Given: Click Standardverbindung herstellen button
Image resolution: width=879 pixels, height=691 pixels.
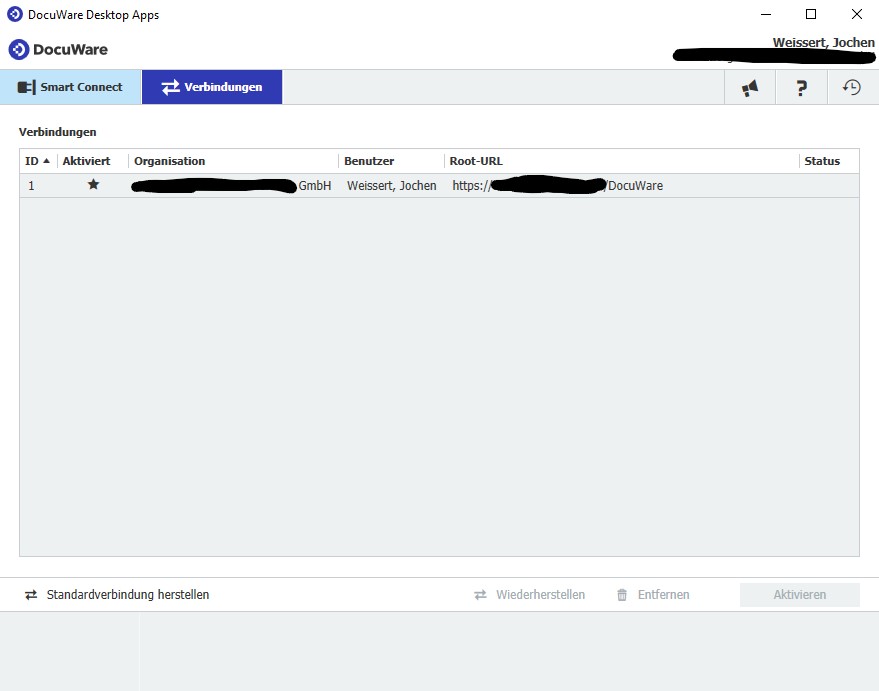Looking at the screenshot, I should [117, 595].
